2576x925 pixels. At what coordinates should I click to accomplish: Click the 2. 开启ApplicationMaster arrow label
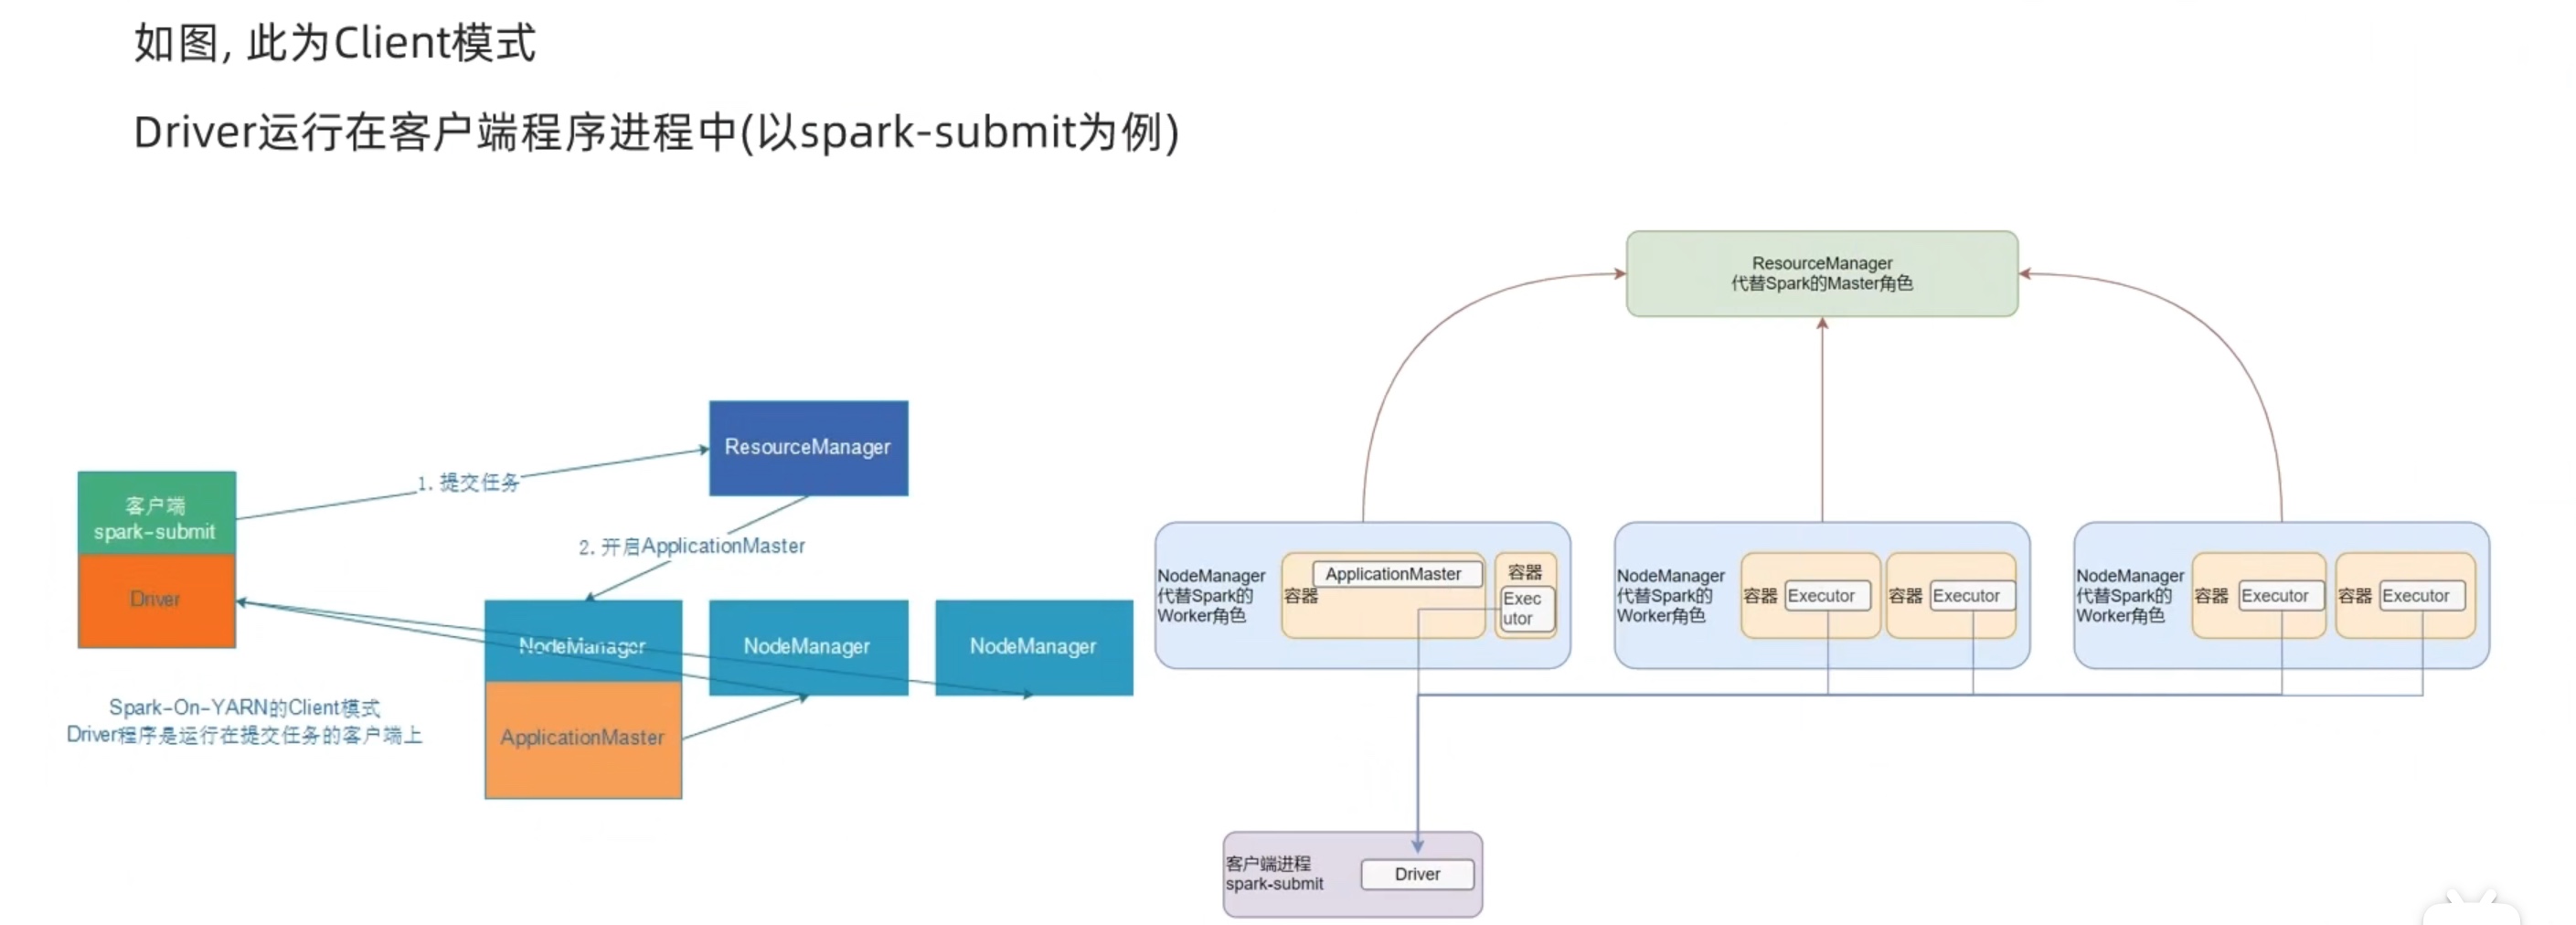coord(691,546)
